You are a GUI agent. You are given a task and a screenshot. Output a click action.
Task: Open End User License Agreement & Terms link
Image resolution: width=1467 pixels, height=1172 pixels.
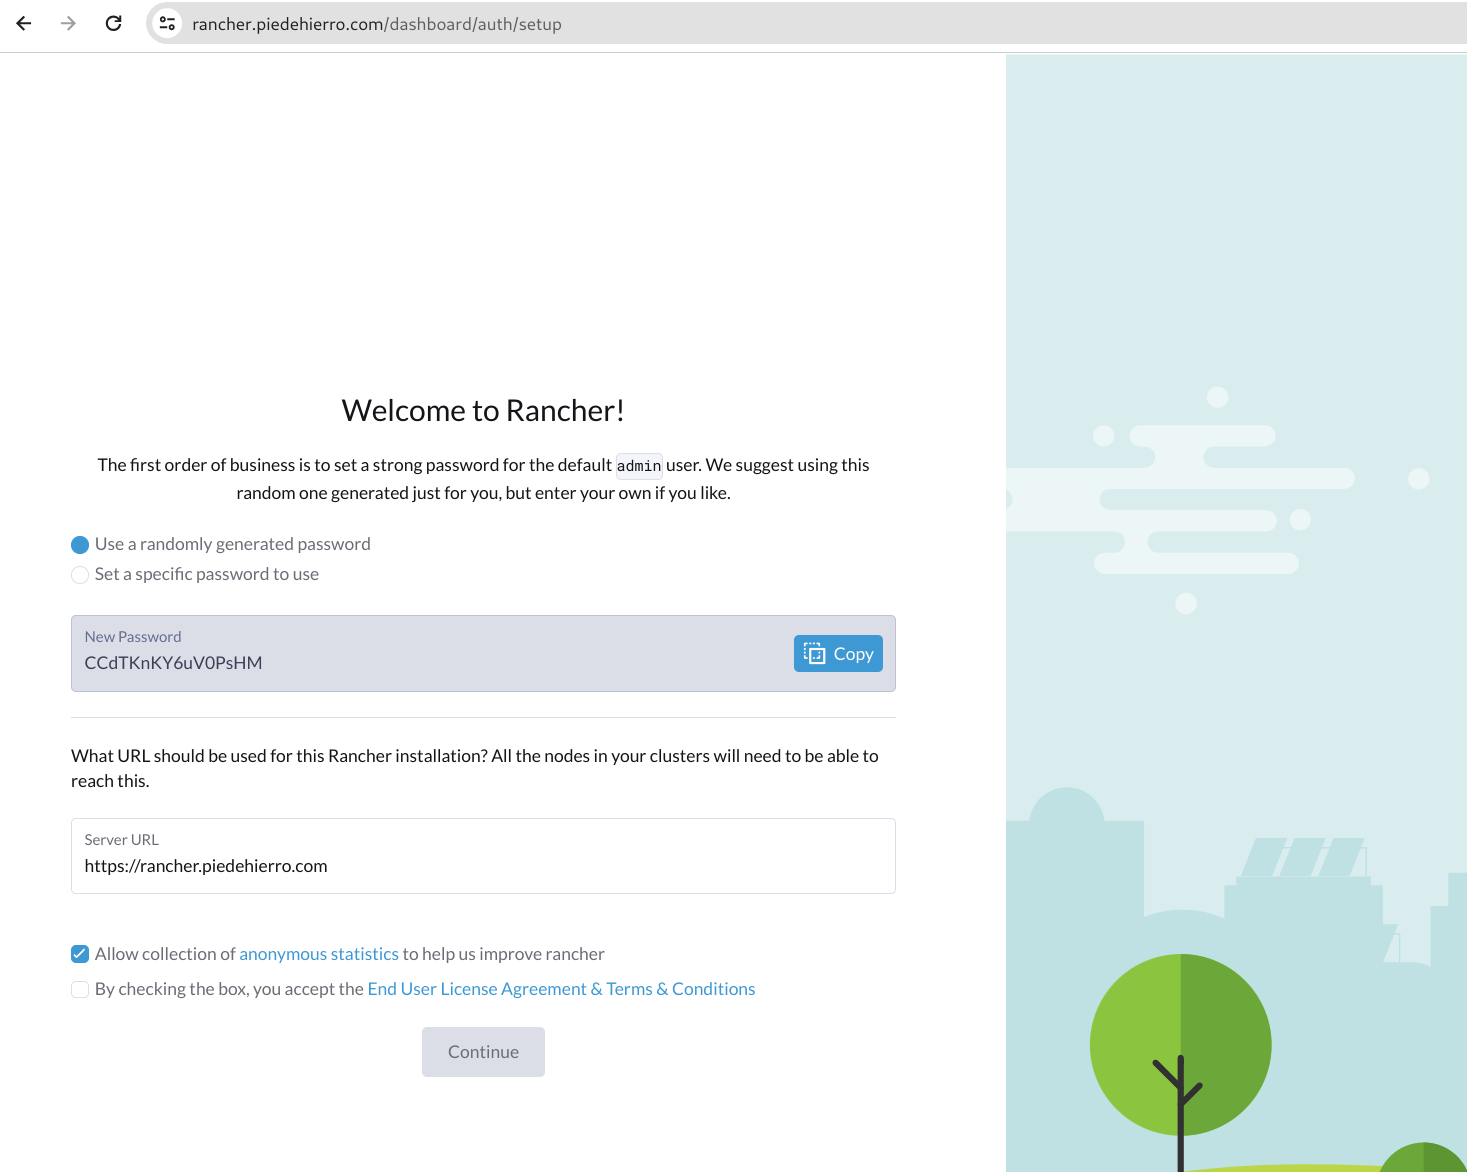pos(561,989)
